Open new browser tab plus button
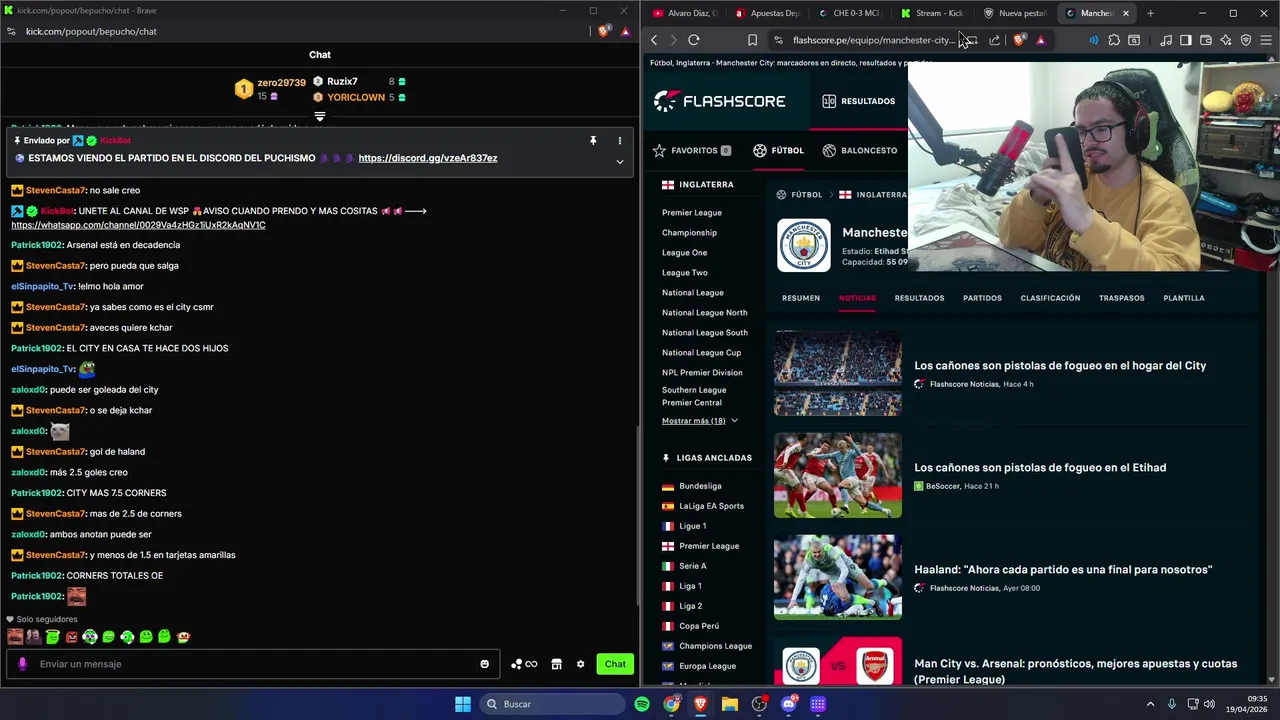The width and height of the screenshot is (1280, 720). [x=1150, y=13]
